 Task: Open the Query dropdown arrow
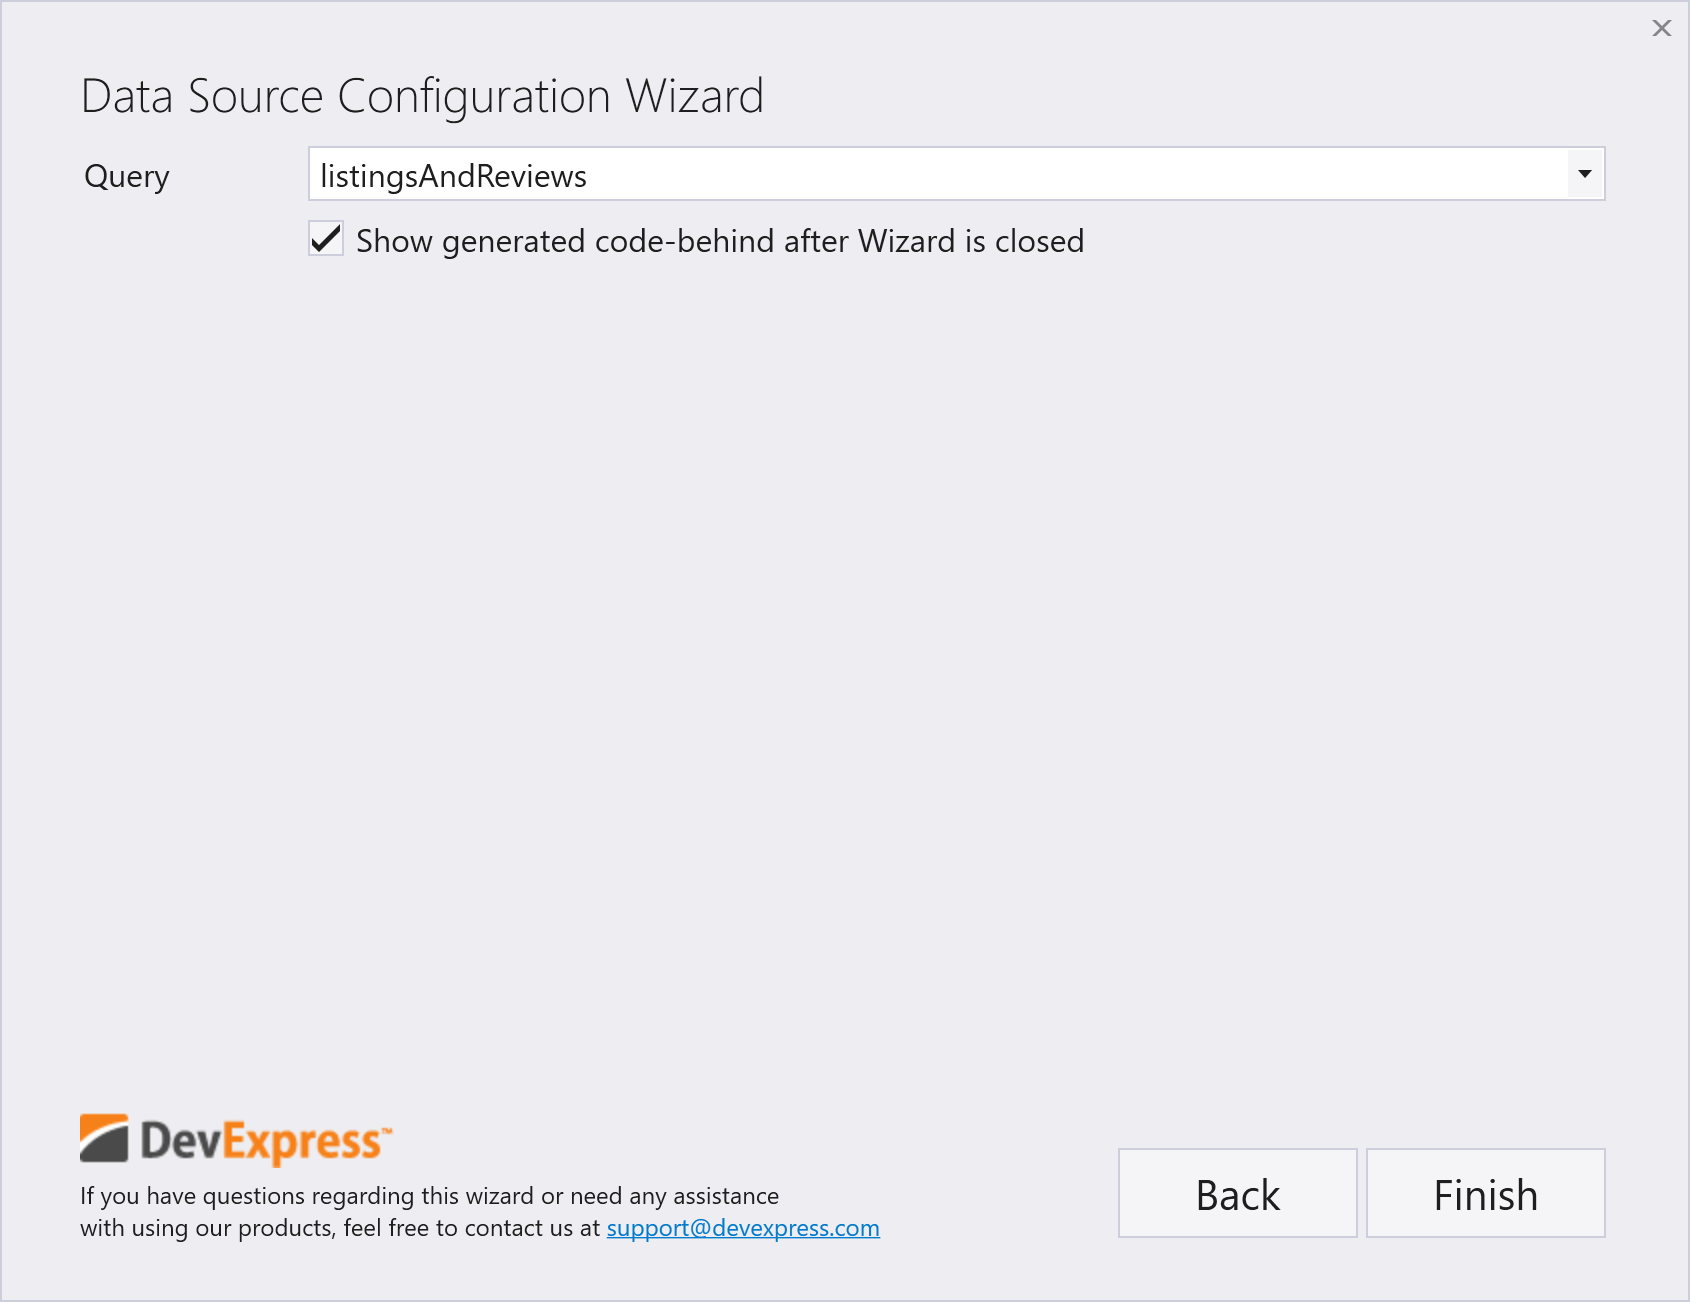tap(1584, 174)
